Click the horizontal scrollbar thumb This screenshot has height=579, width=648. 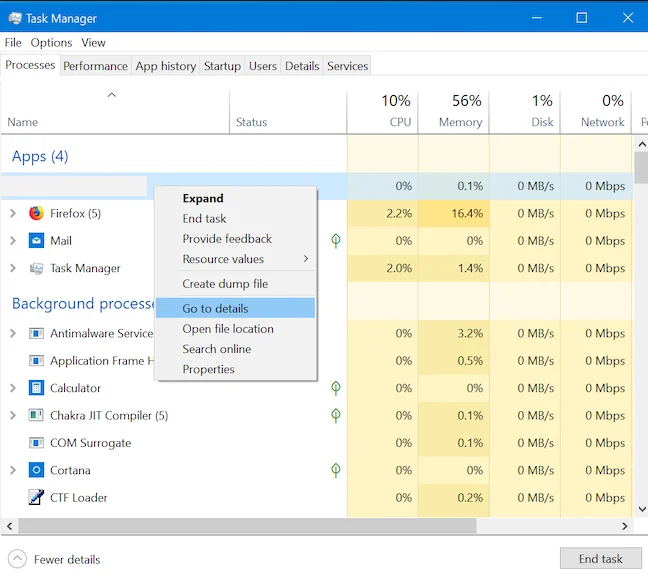click(x=247, y=526)
